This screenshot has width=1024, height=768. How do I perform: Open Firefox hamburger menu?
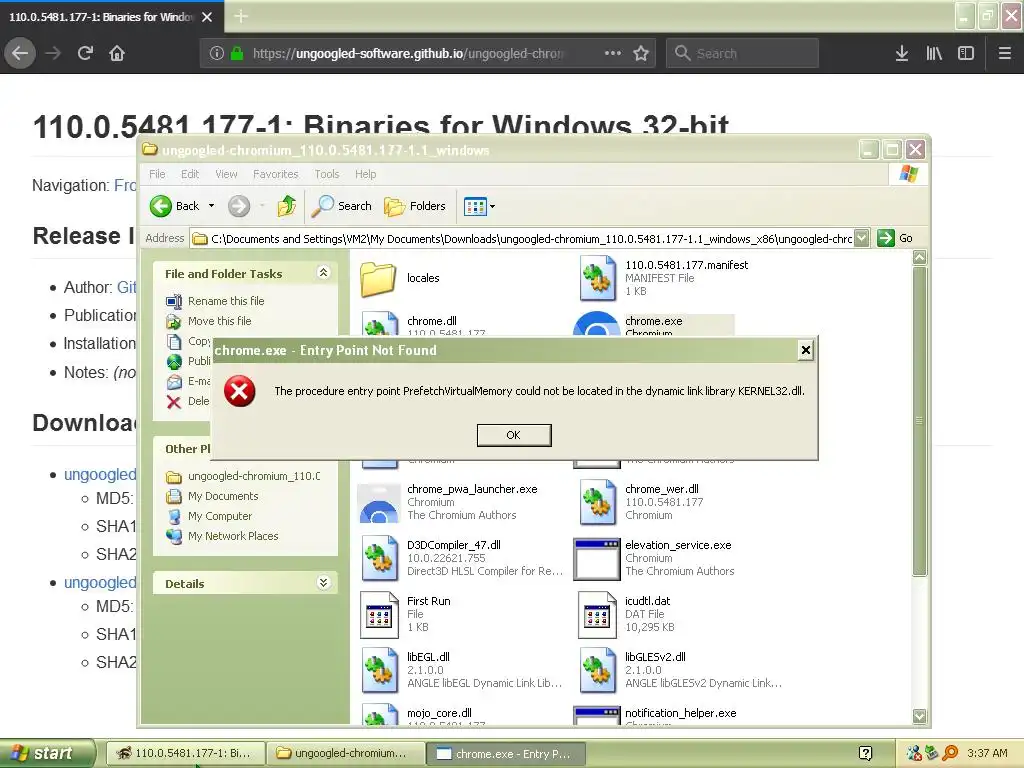pos(1005,53)
